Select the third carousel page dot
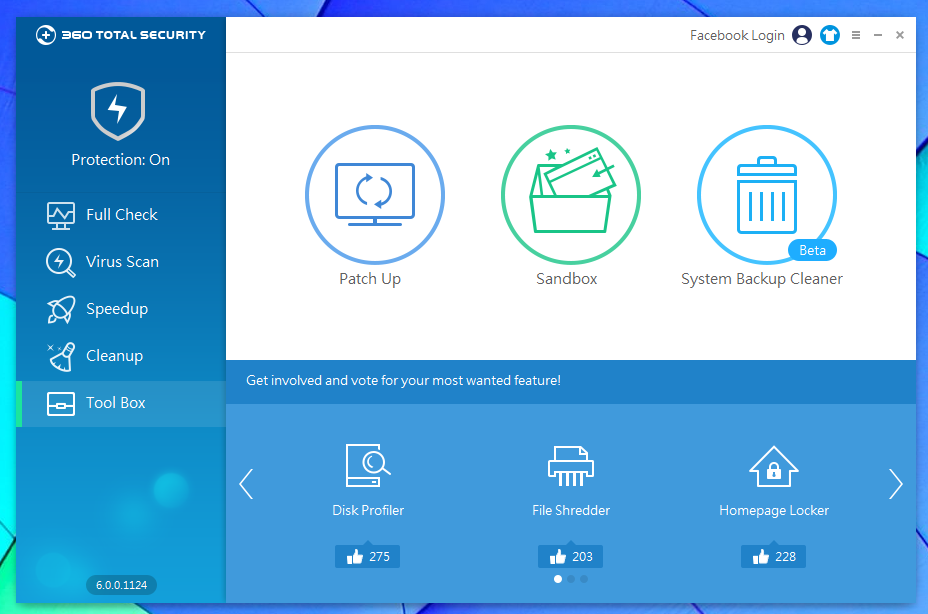Image resolution: width=928 pixels, height=614 pixels. 584,579
